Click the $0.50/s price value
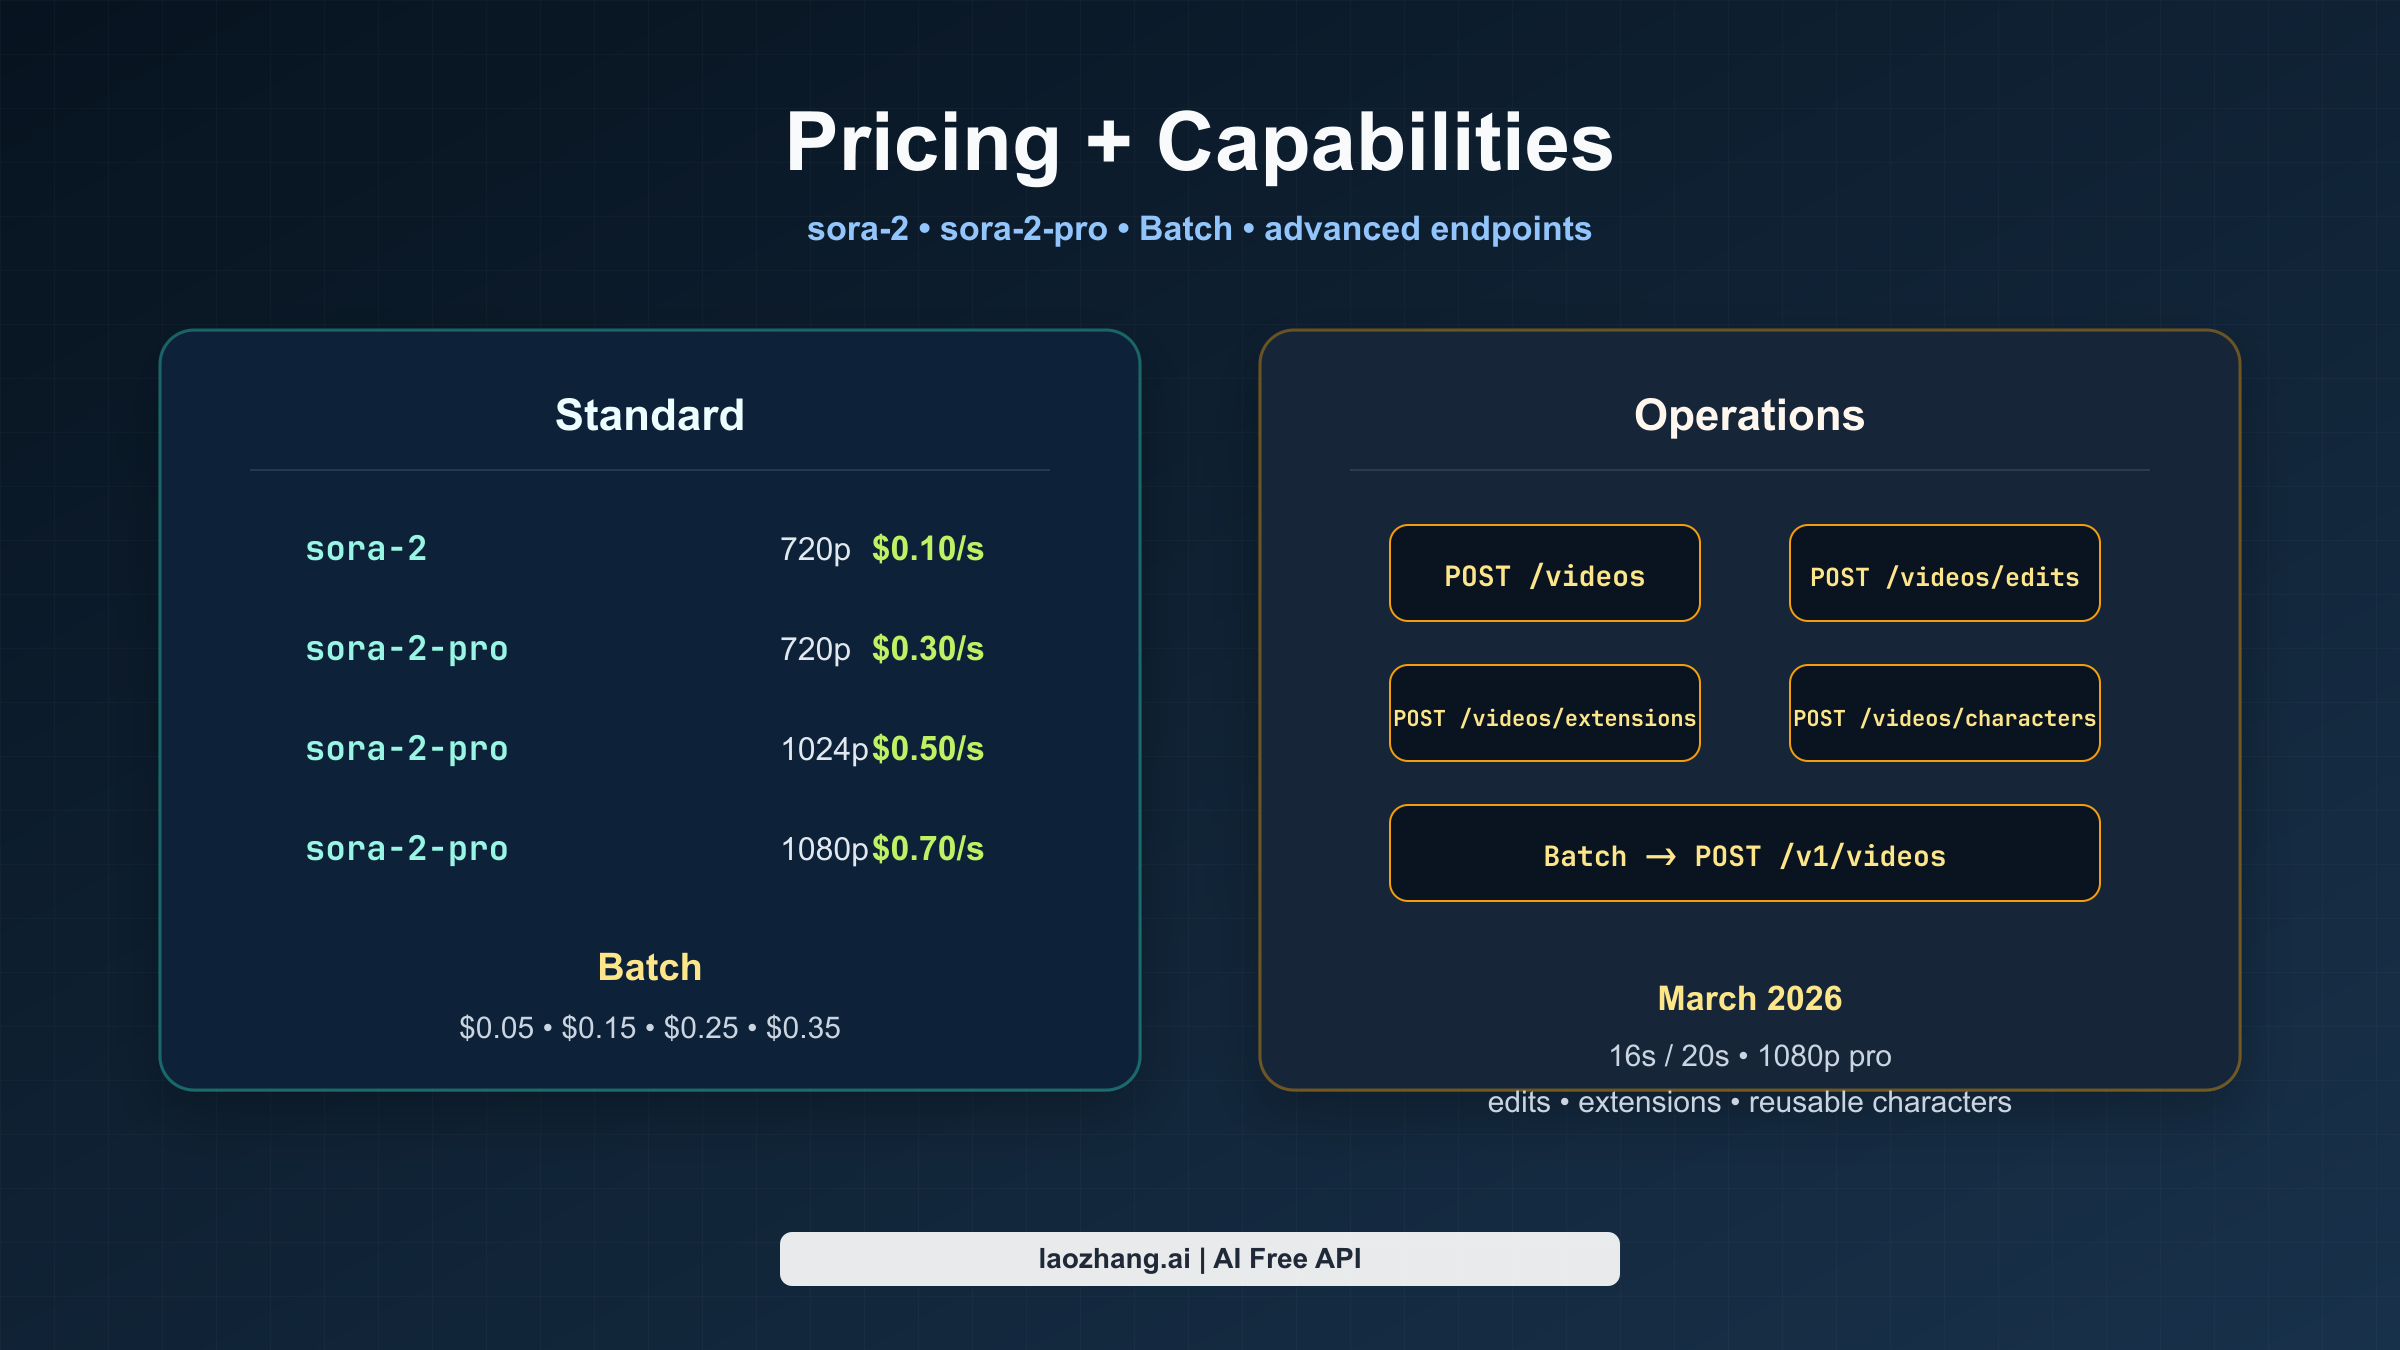 point(927,749)
